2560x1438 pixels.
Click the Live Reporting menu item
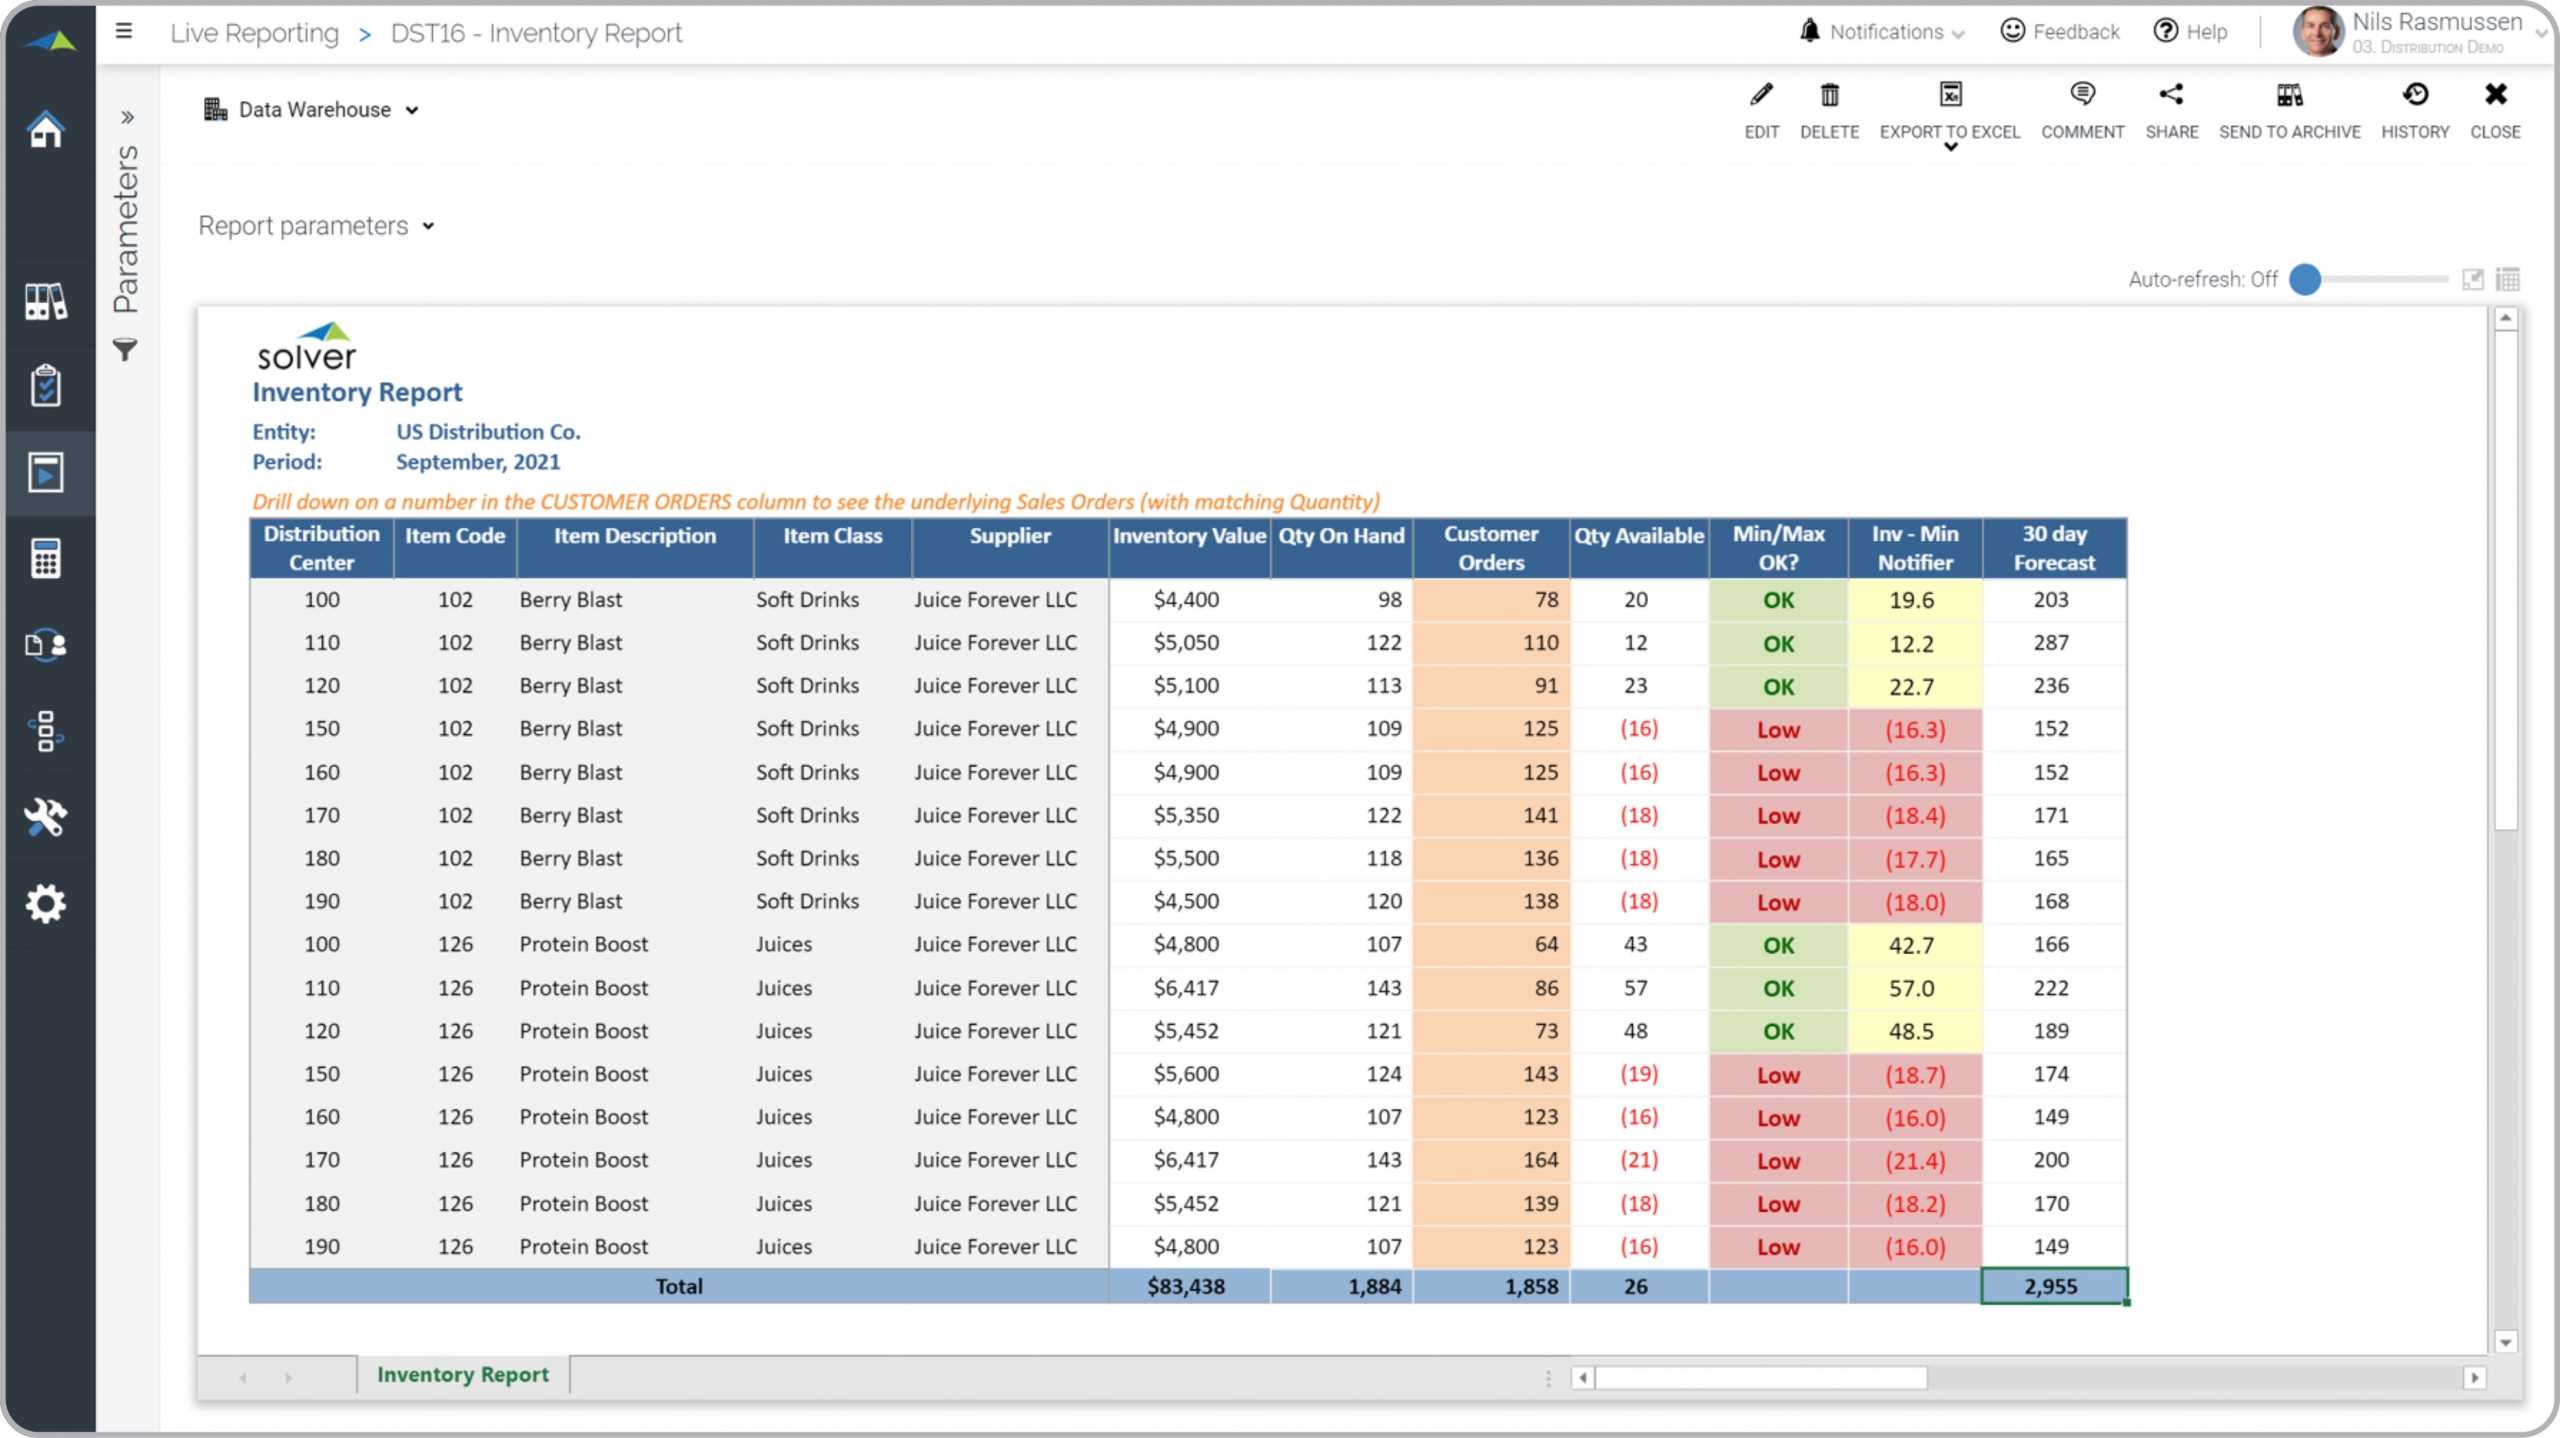pyautogui.click(x=255, y=32)
